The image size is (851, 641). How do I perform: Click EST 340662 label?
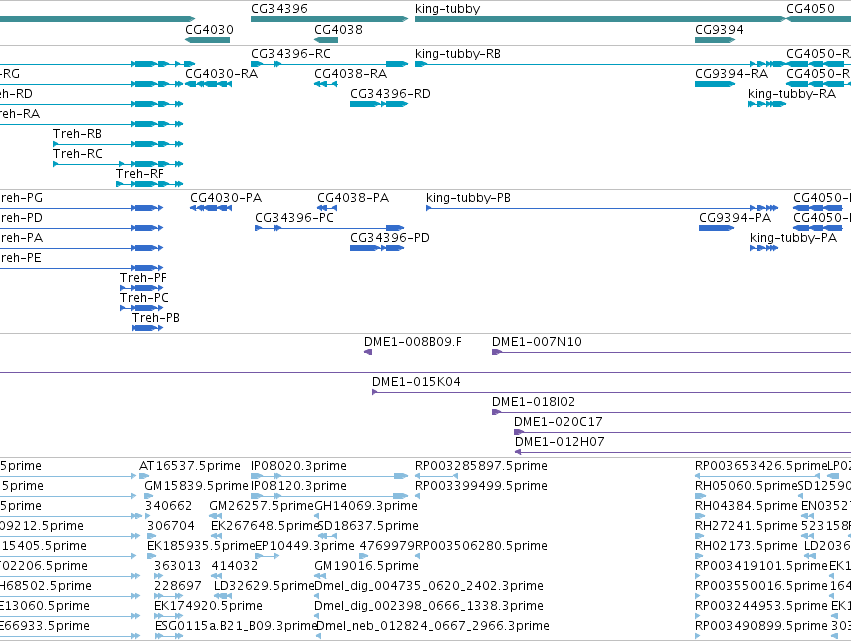coord(168,506)
